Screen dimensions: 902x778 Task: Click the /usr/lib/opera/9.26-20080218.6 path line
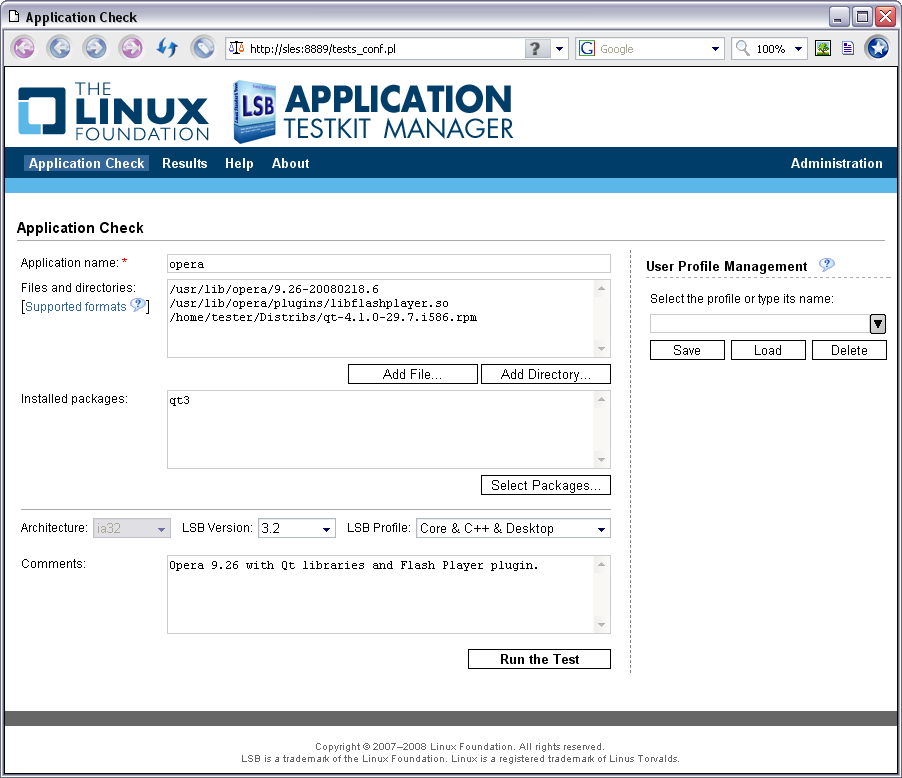274,289
